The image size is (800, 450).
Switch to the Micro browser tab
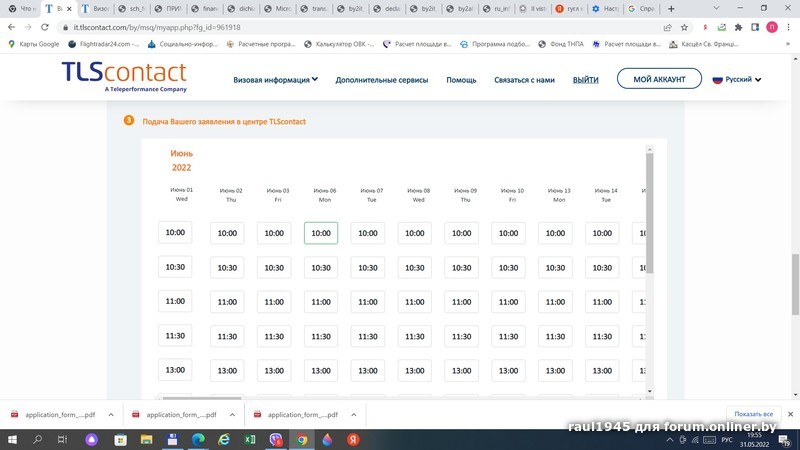pos(279,9)
